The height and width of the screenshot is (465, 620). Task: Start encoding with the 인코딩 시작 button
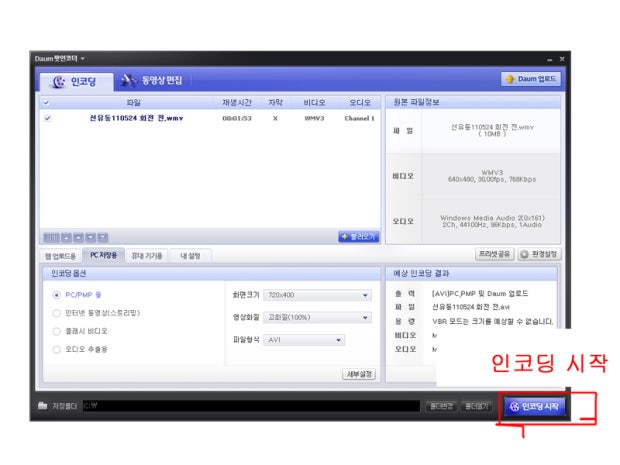click(534, 406)
